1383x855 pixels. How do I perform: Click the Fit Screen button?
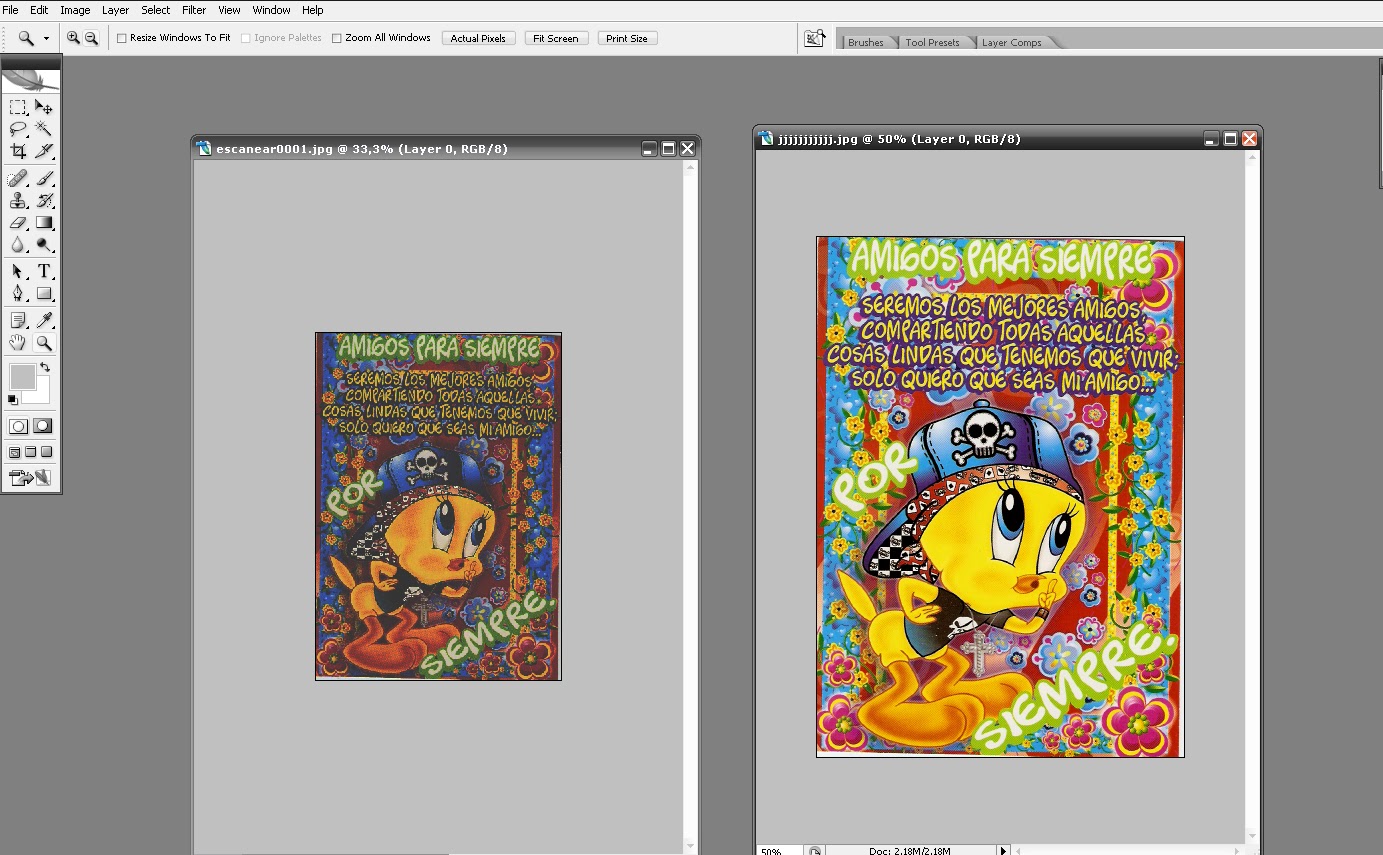coord(556,38)
